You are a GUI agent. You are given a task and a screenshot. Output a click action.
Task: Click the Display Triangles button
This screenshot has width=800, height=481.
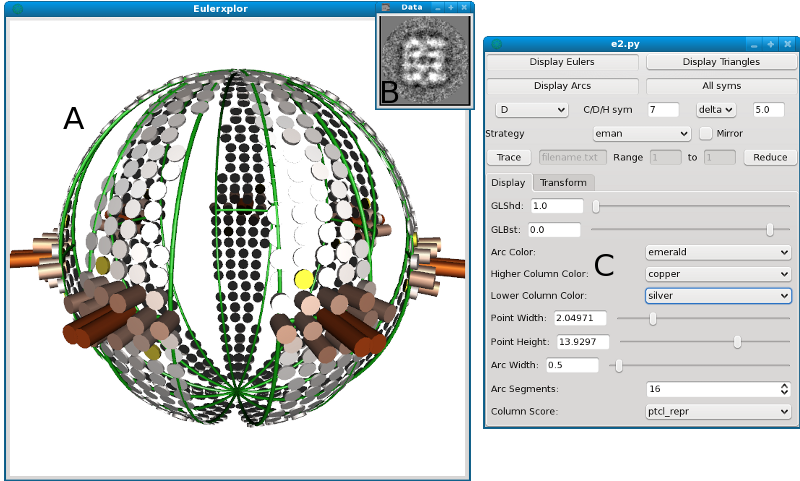pos(721,62)
